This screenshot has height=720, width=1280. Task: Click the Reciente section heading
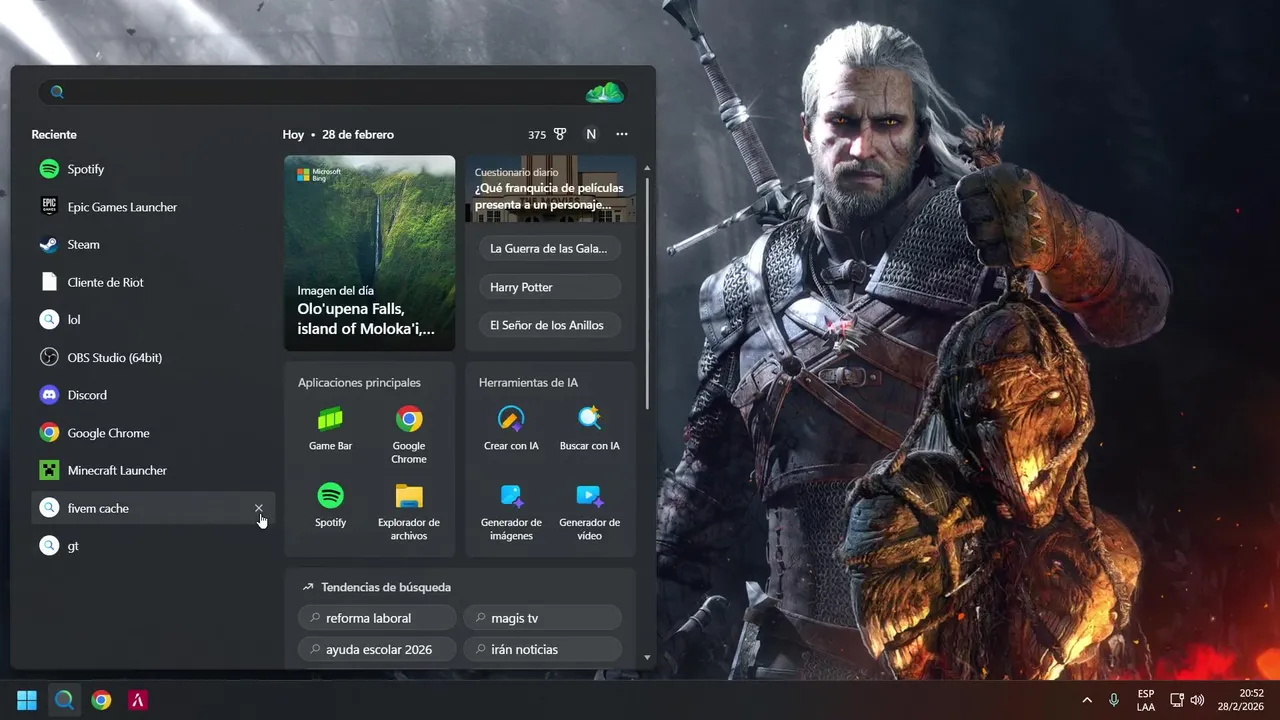[x=54, y=134]
